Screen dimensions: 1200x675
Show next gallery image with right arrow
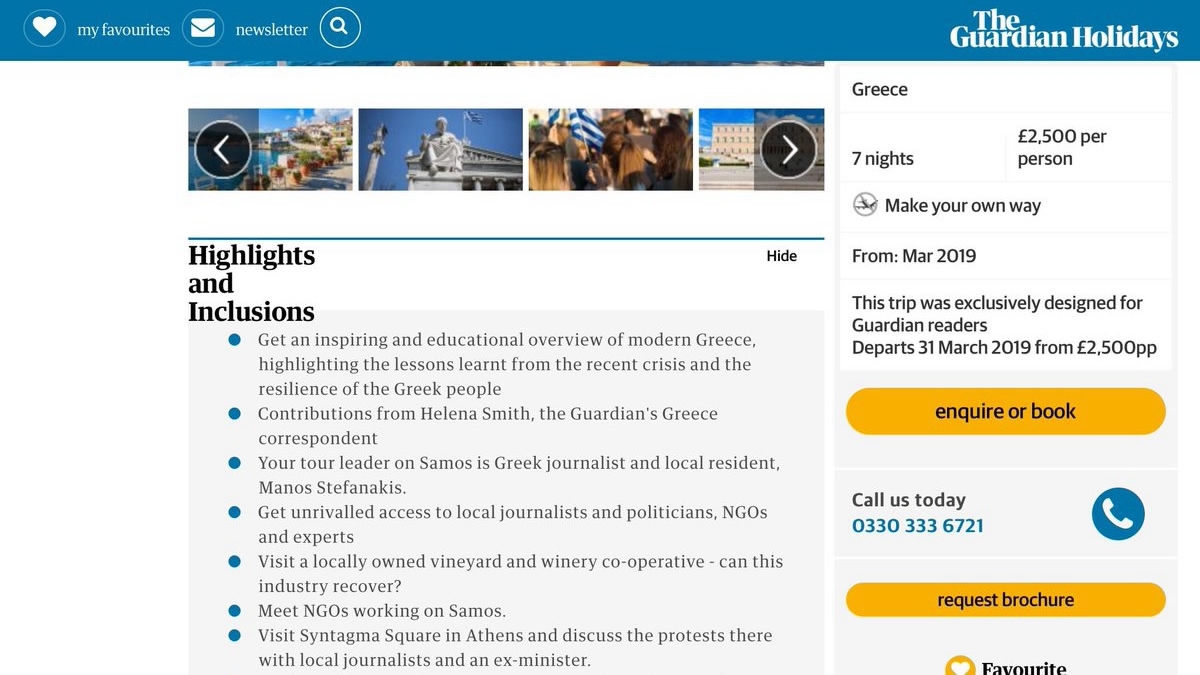click(x=789, y=150)
